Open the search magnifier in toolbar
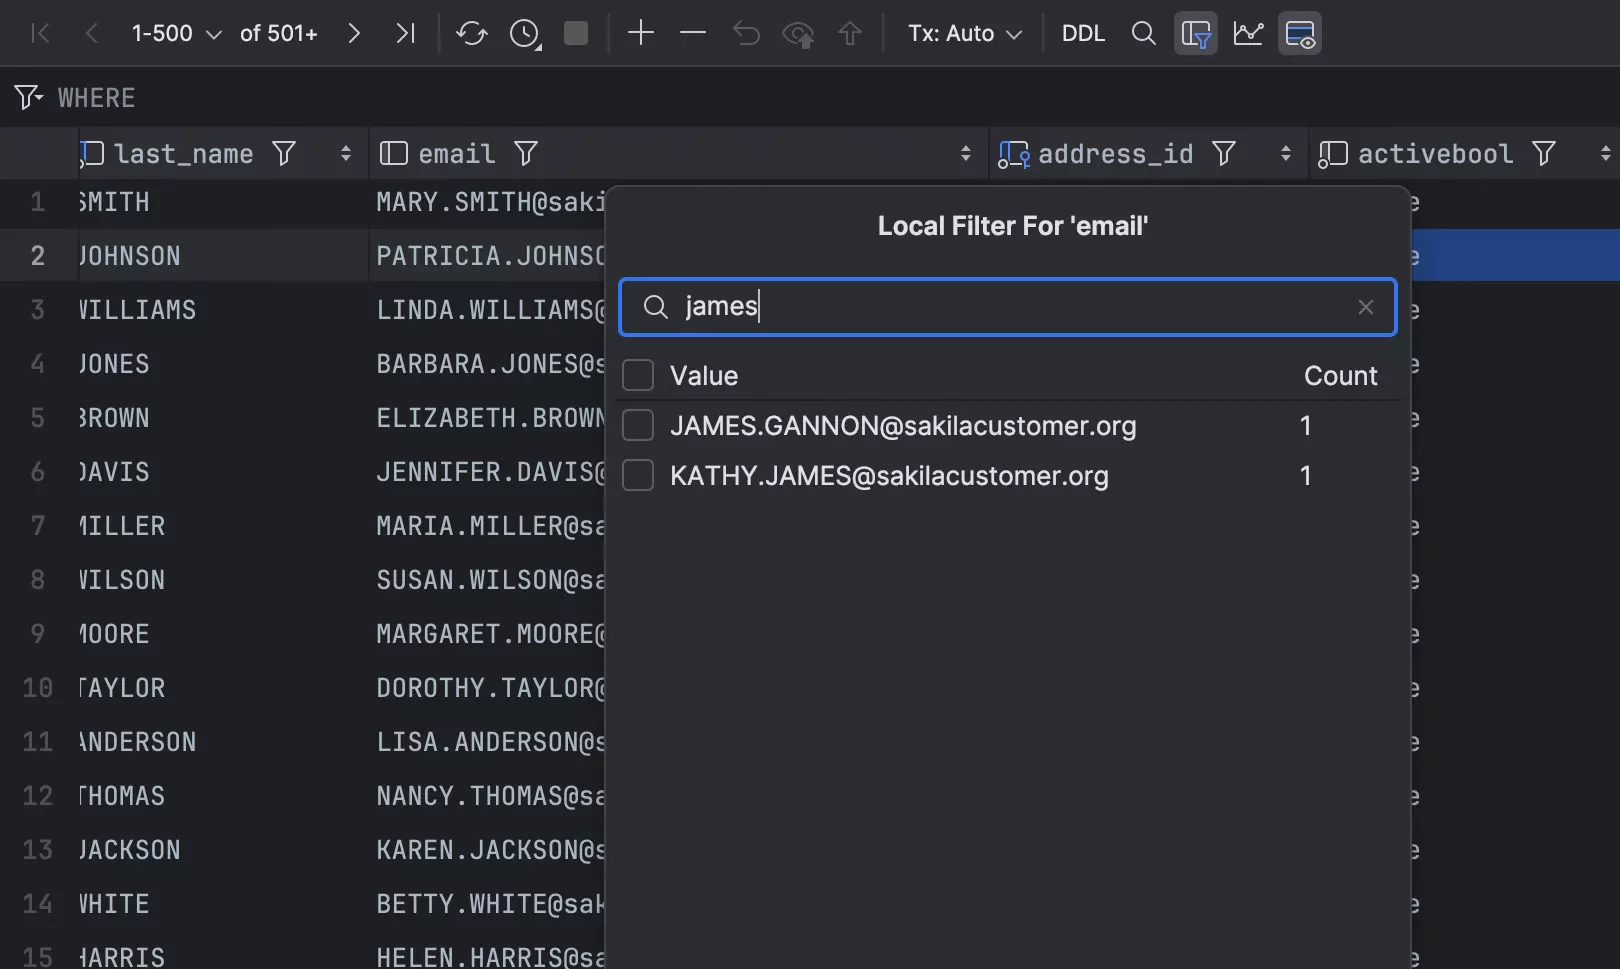 click(x=1143, y=34)
